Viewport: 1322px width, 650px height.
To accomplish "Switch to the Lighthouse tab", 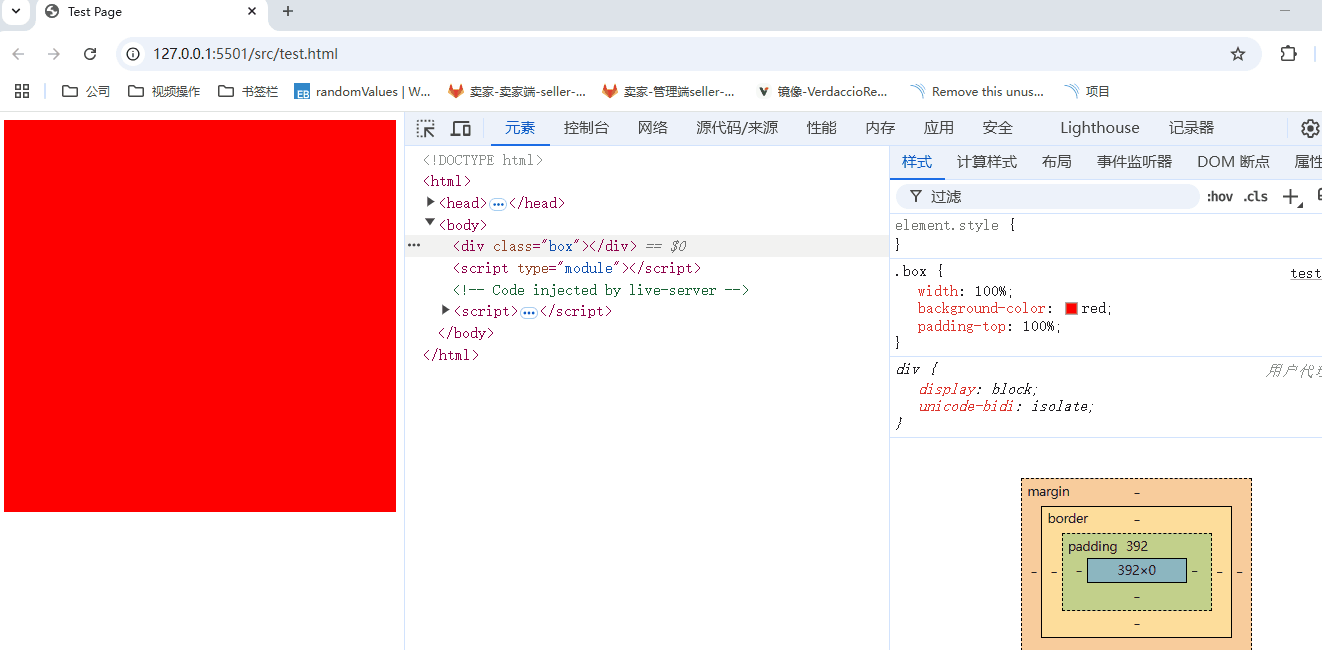I will pyautogui.click(x=1100, y=128).
